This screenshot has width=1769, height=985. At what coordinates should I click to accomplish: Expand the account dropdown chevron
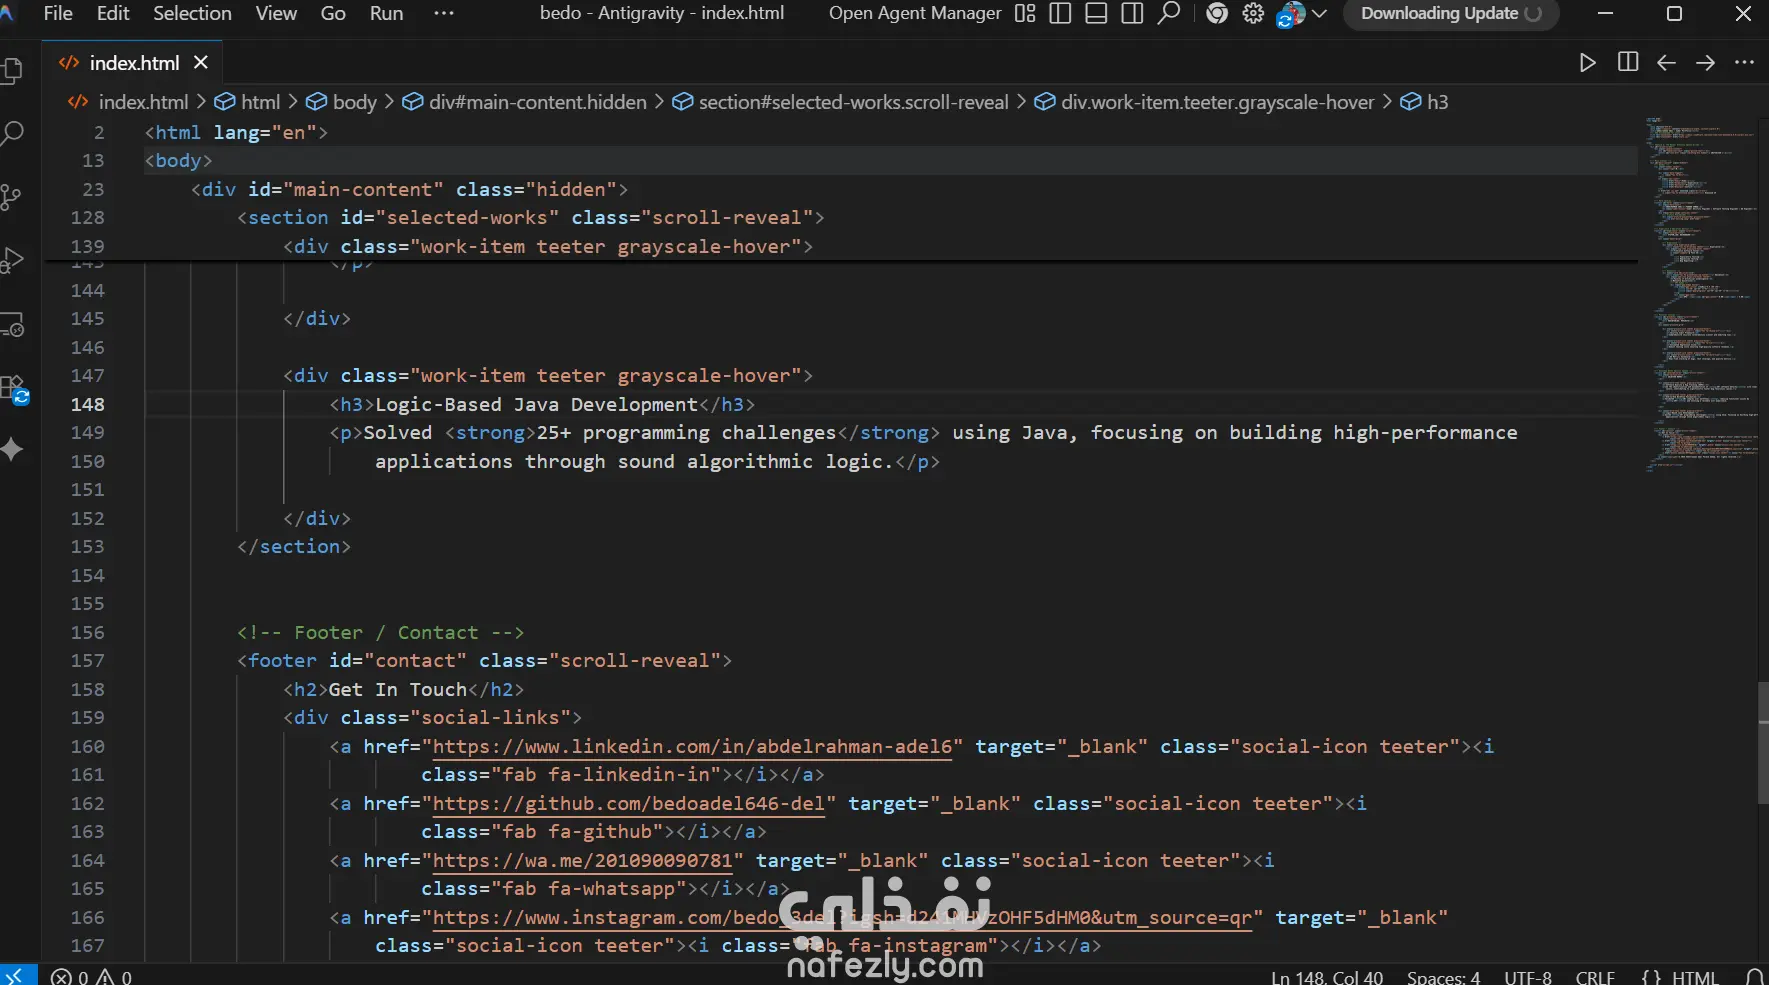point(1319,13)
